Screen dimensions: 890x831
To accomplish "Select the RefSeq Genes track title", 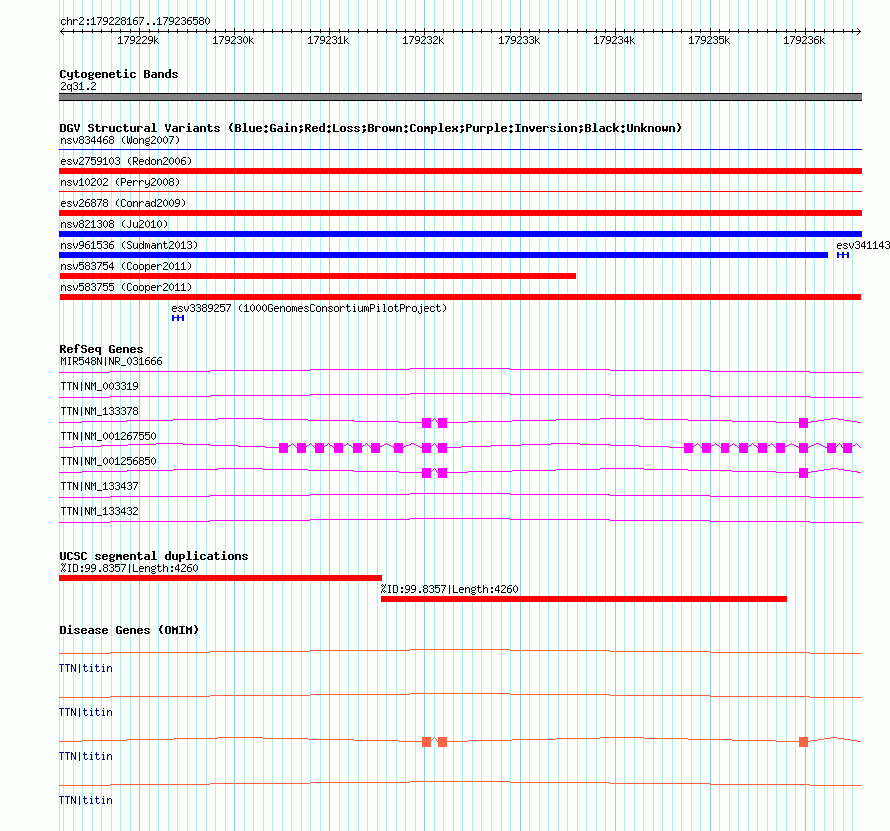I will (101, 349).
